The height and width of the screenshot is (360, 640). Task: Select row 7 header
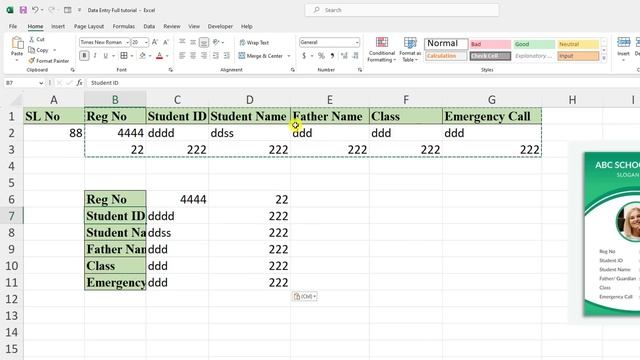[x=11, y=216]
